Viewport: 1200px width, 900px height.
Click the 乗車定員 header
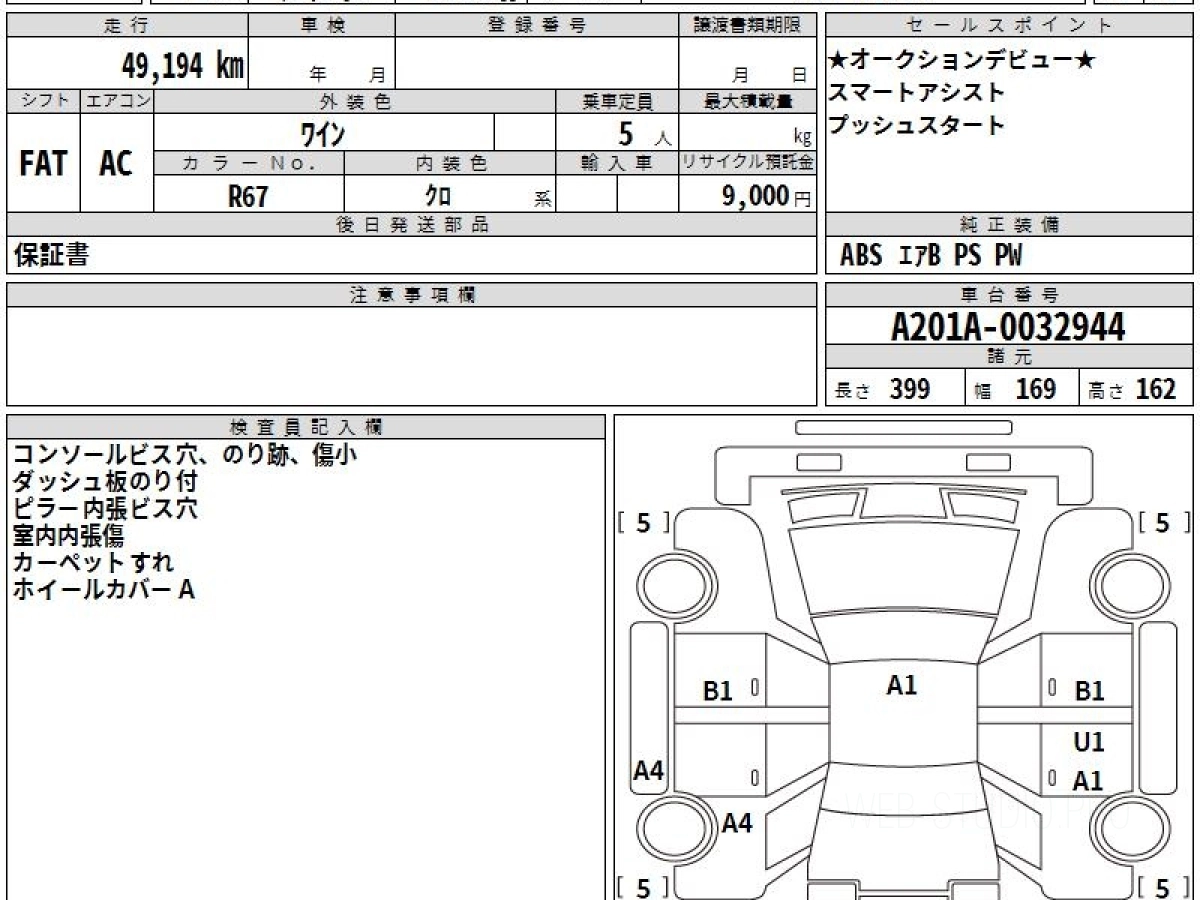pyautogui.click(x=617, y=101)
